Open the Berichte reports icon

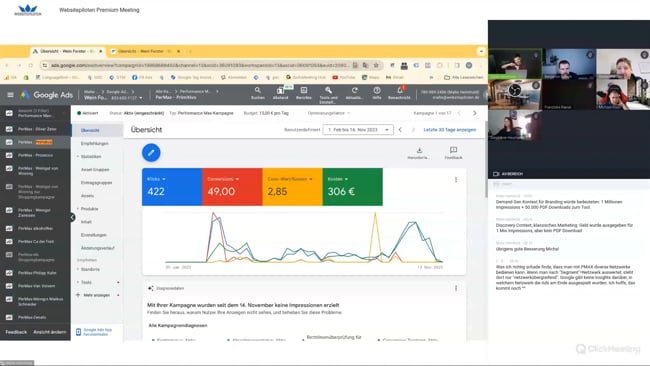[x=303, y=93]
